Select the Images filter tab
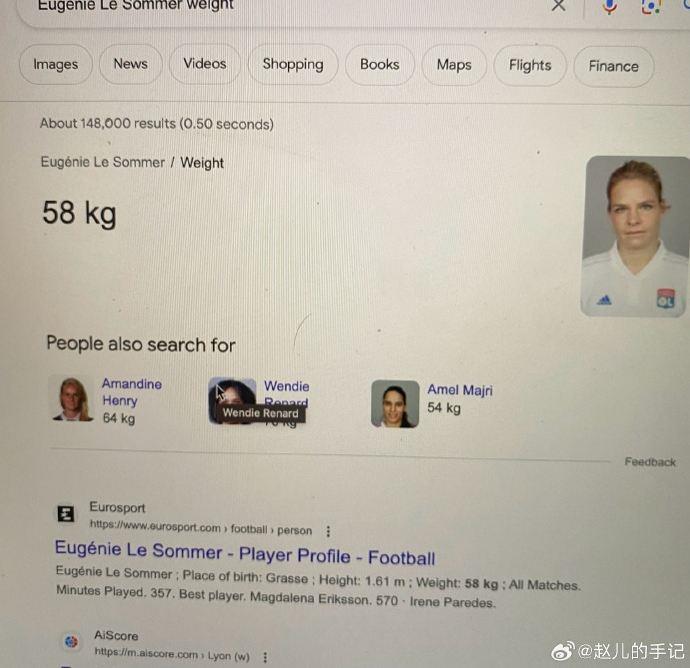Image resolution: width=690 pixels, height=668 pixels. pyautogui.click(x=56, y=64)
